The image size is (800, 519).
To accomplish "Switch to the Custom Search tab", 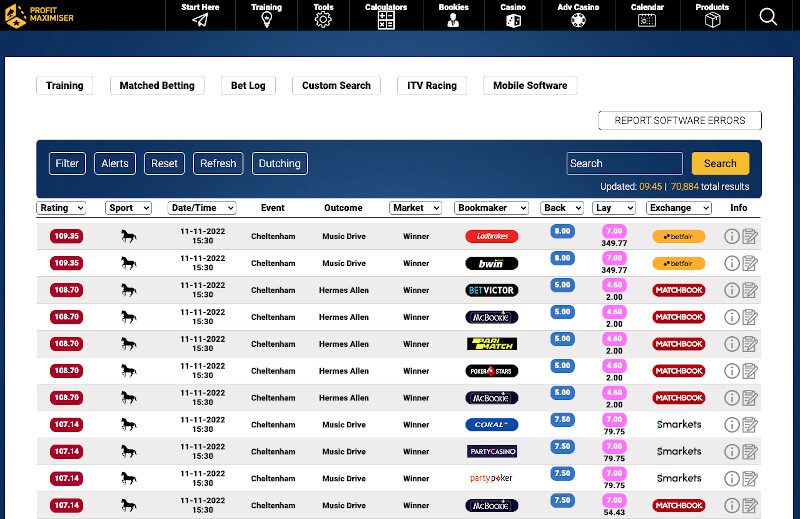I will pyautogui.click(x=336, y=85).
